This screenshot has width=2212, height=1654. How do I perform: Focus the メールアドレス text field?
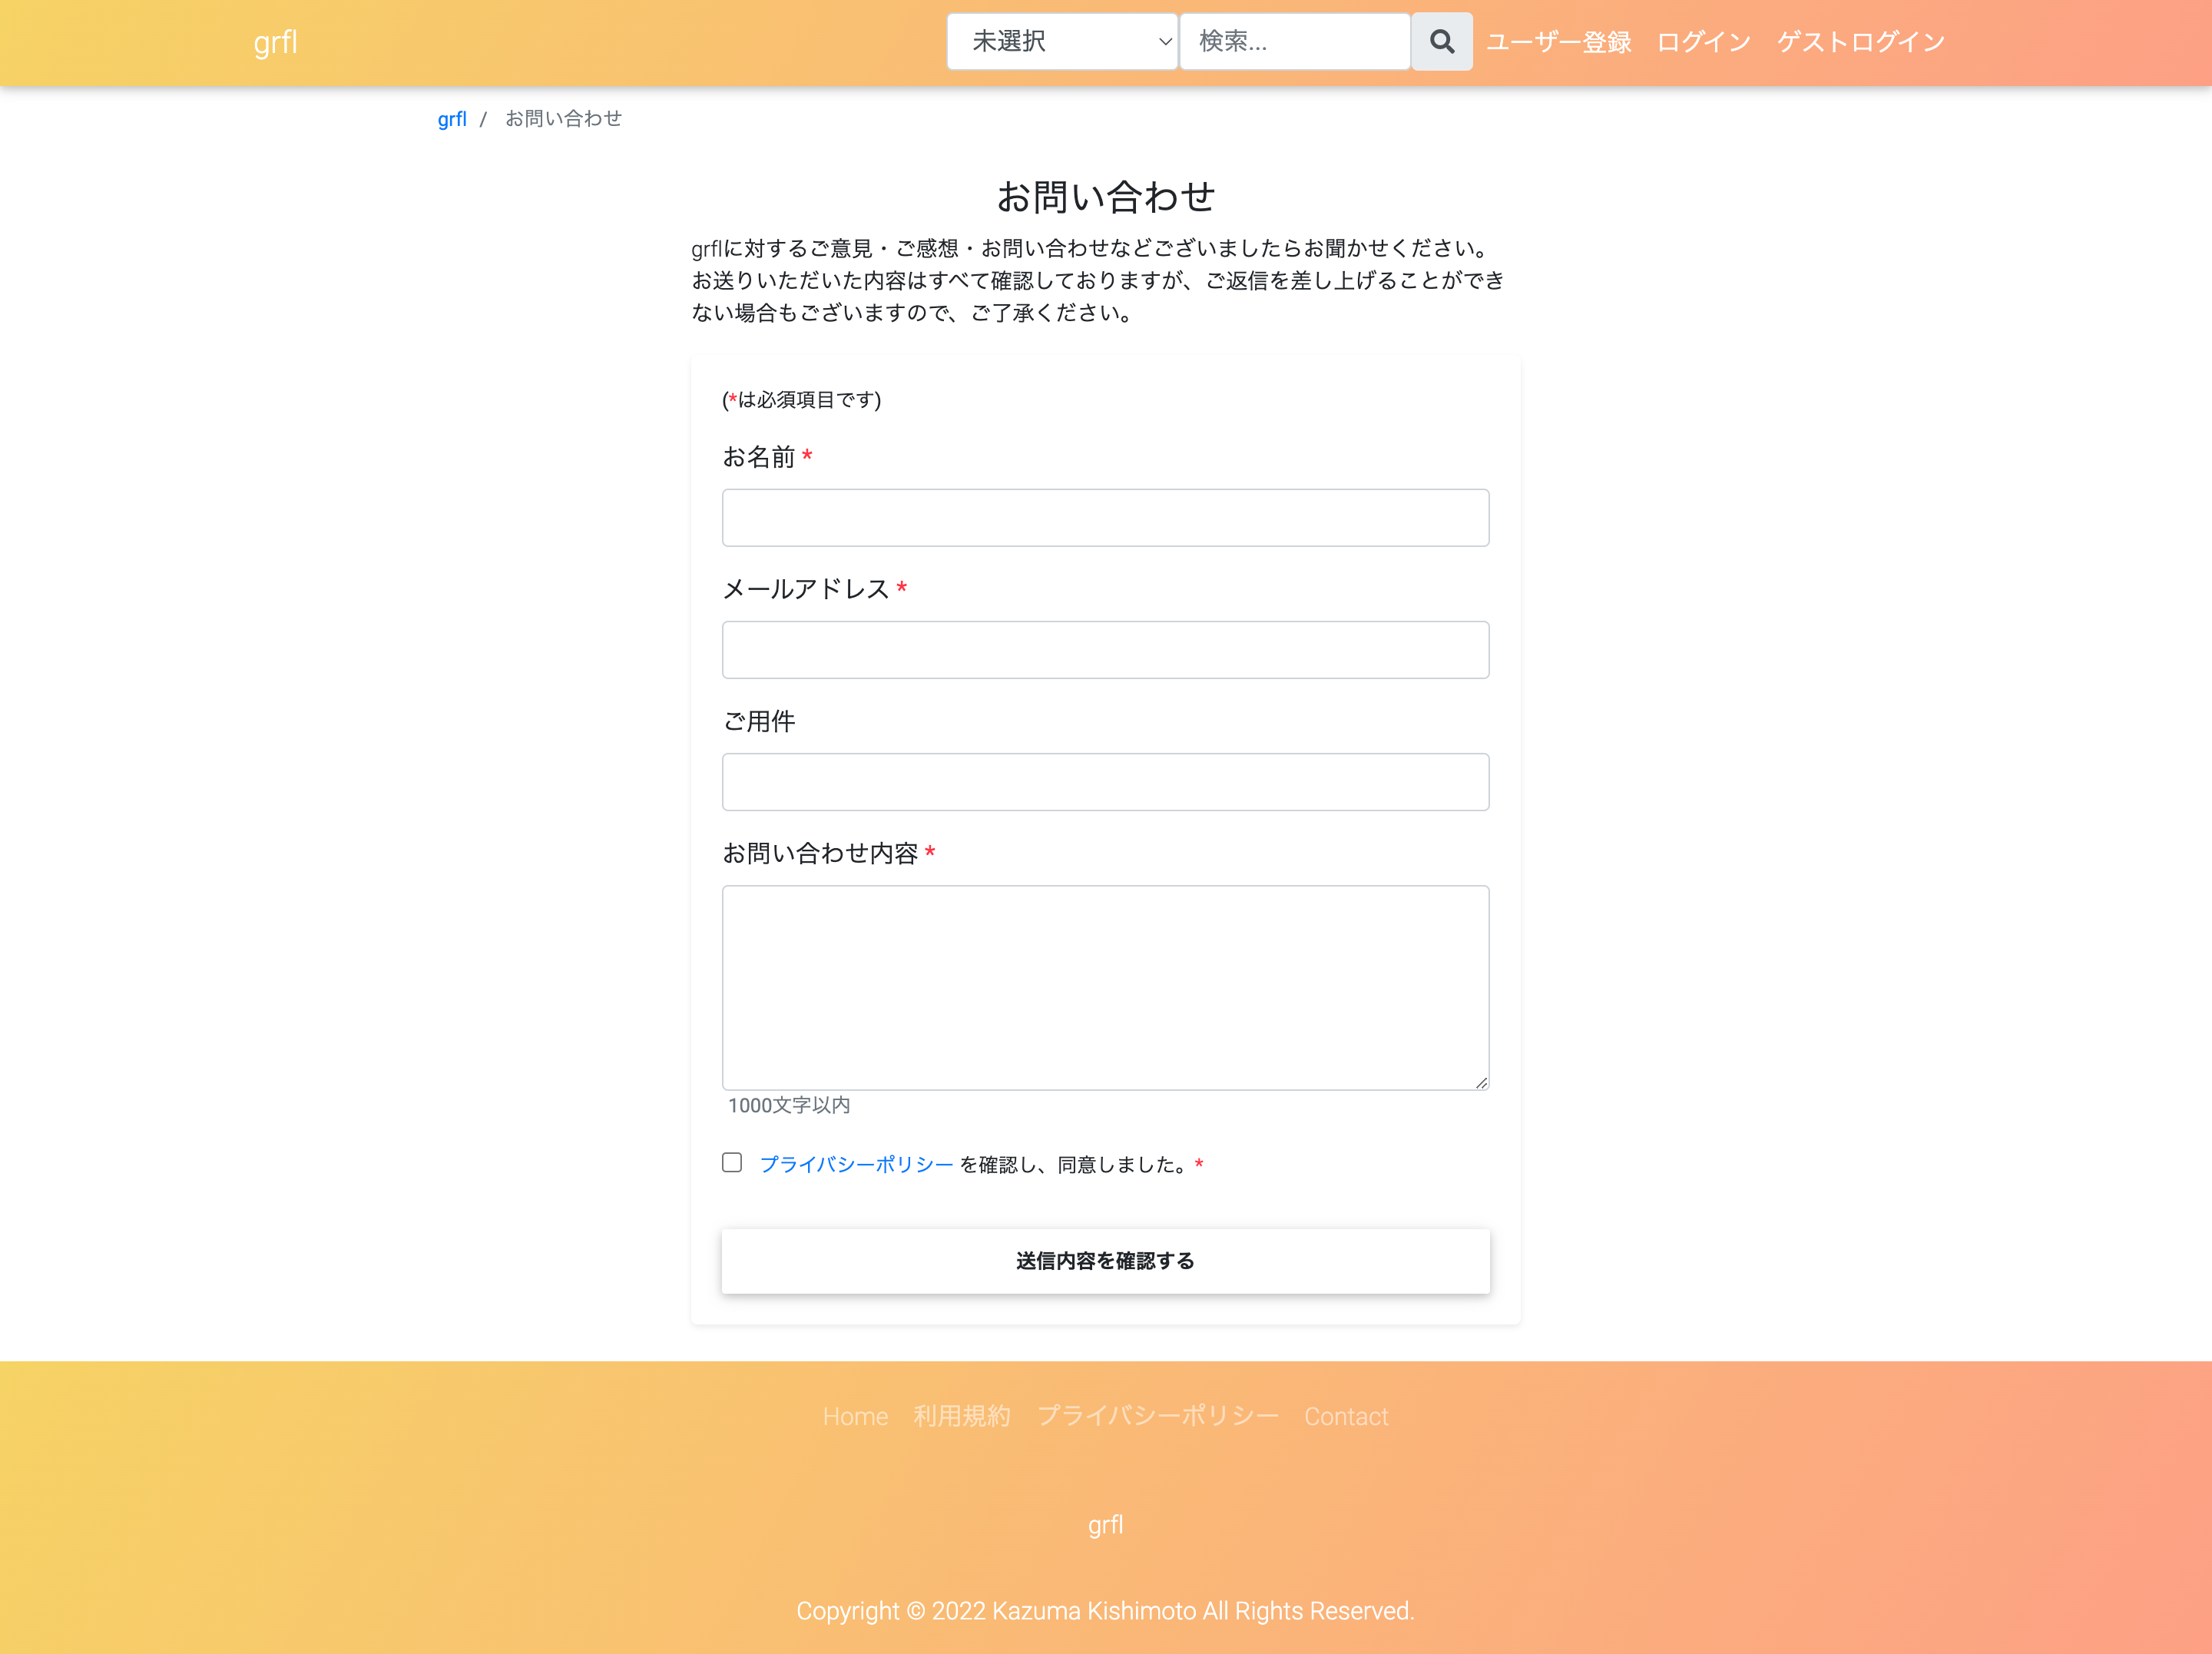[x=1105, y=650]
